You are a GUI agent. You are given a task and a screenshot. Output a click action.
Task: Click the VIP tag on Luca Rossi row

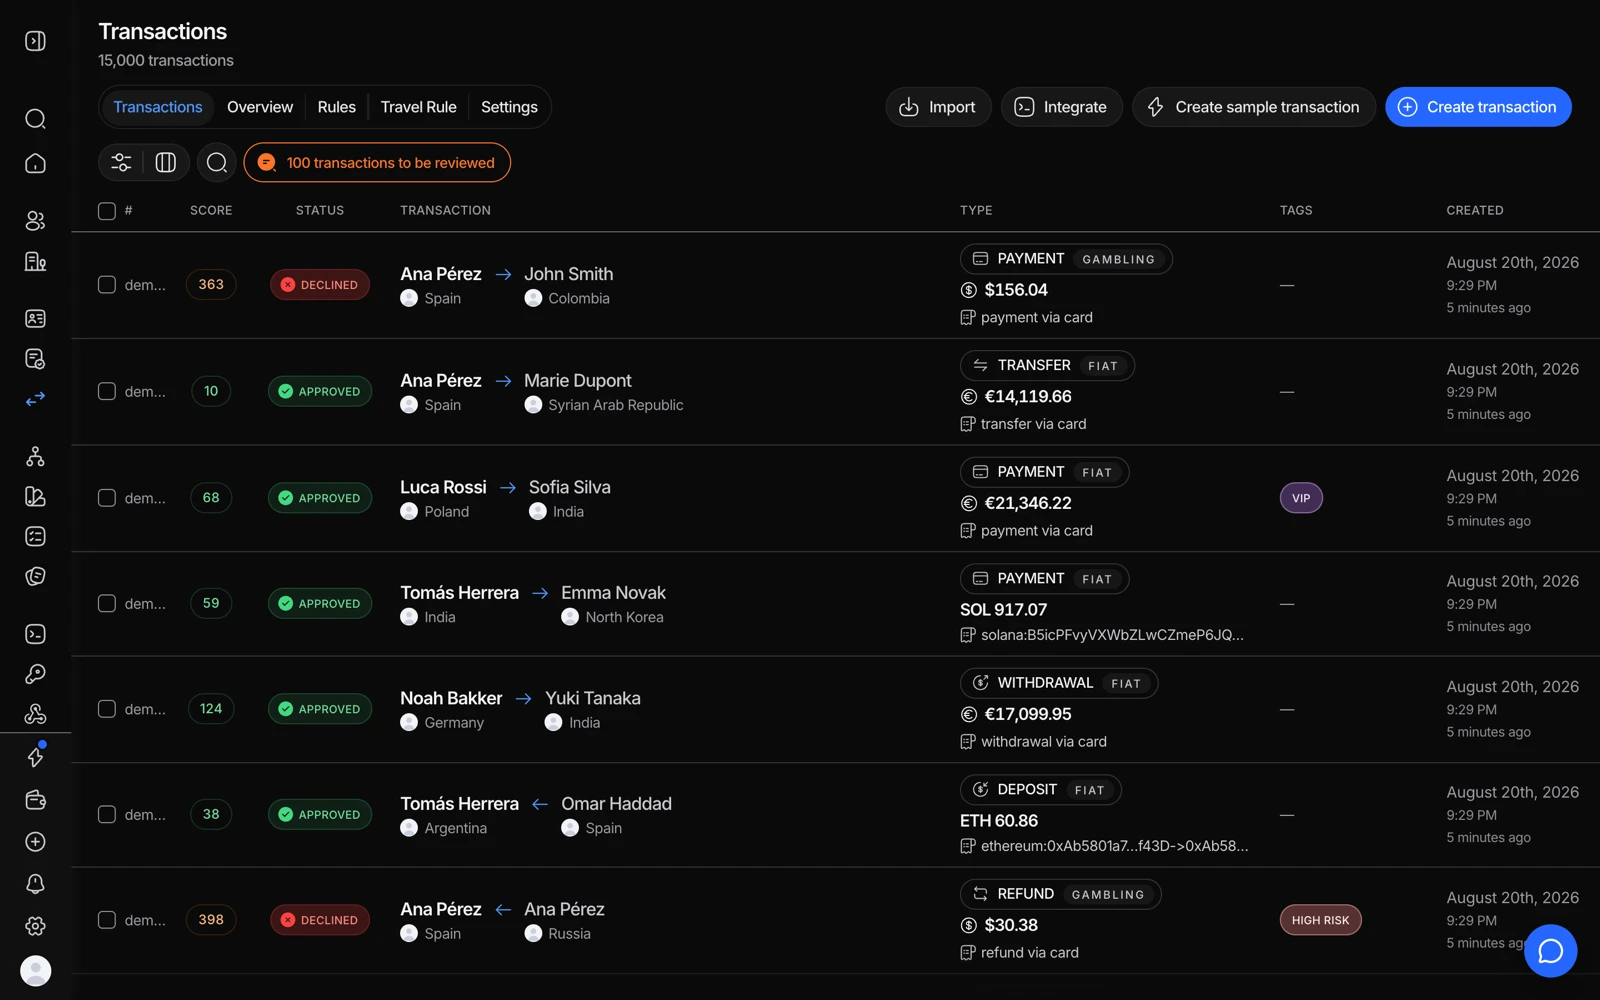click(1301, 498)
